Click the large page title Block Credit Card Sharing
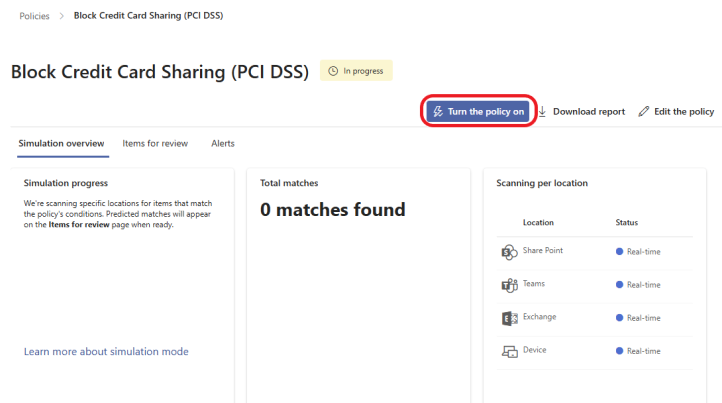This screenshot has width=722, height=403. (x=159, y=72)
